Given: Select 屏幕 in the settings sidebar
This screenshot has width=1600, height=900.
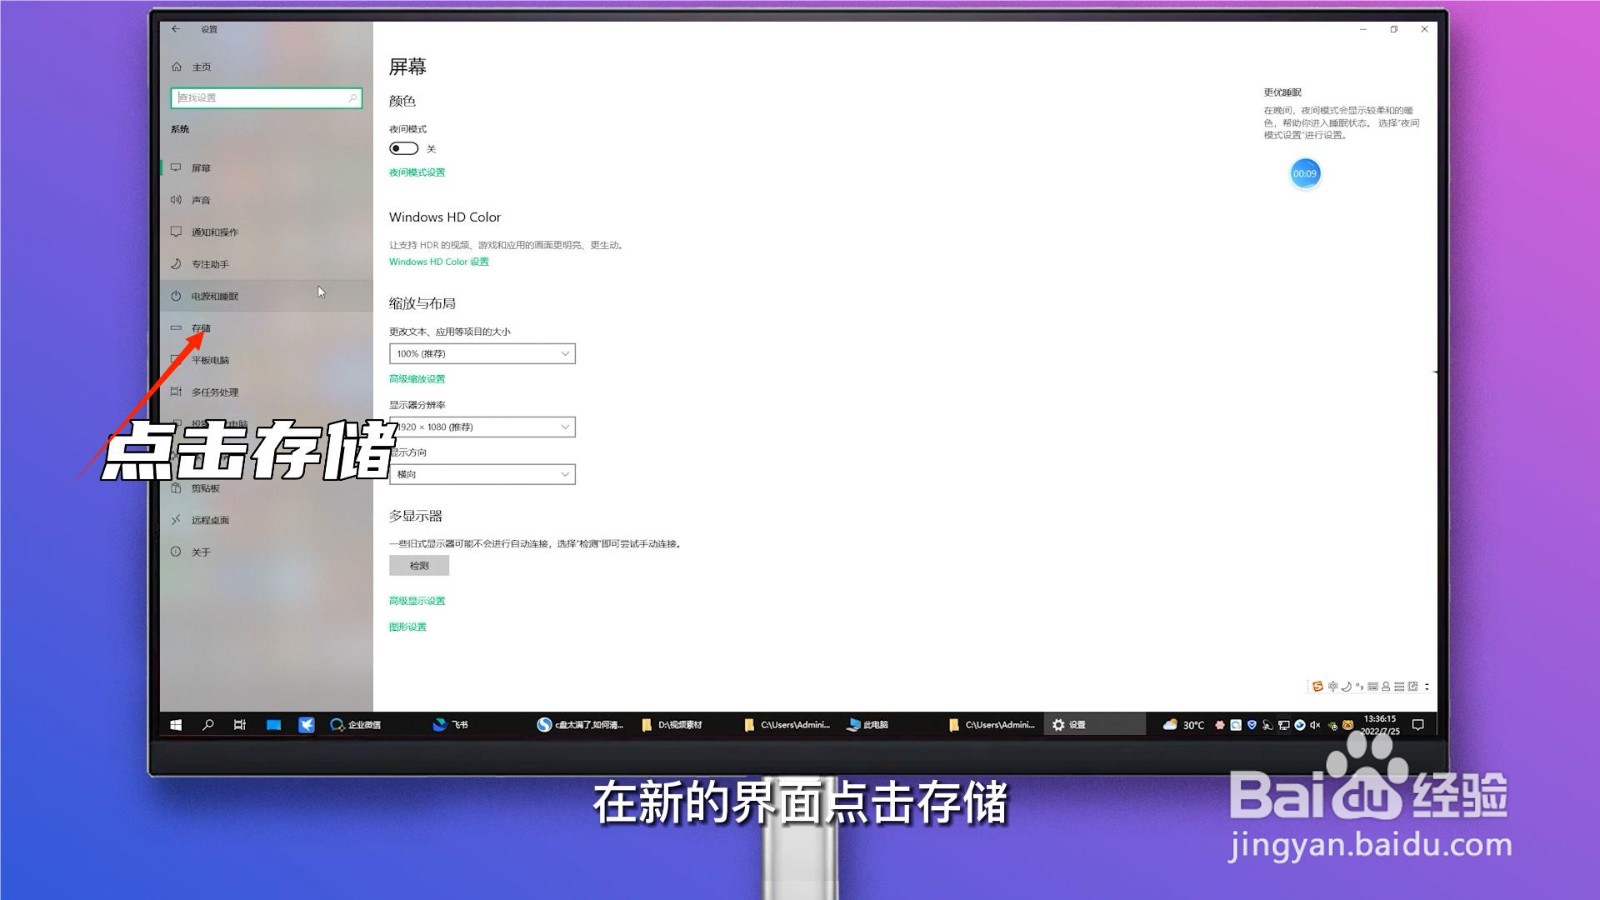Looking at the screenshot, I should pos(201,167).
